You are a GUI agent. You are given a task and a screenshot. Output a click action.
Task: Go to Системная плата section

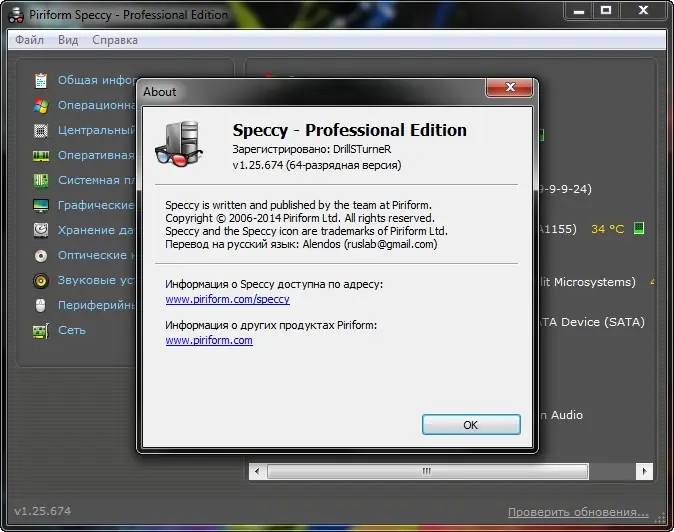coord(97,180)
